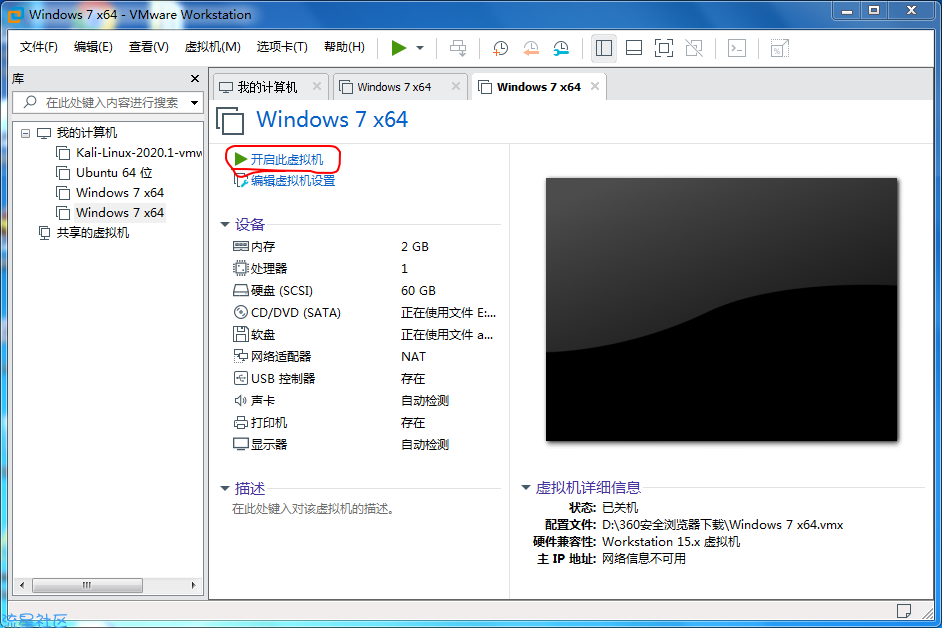Click the 显示器 display device row
Screen dimensions: 942x628
[x=364, y=445]
